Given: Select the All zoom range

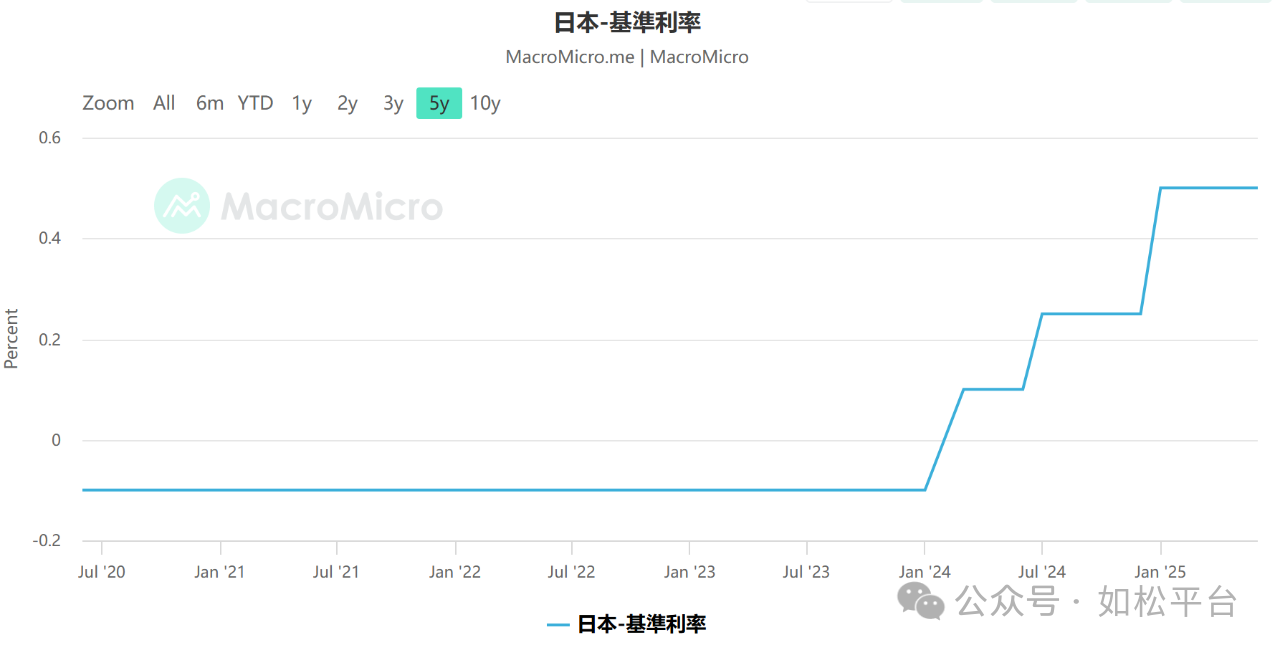Looking at the screenshot, I should (164, 103).
